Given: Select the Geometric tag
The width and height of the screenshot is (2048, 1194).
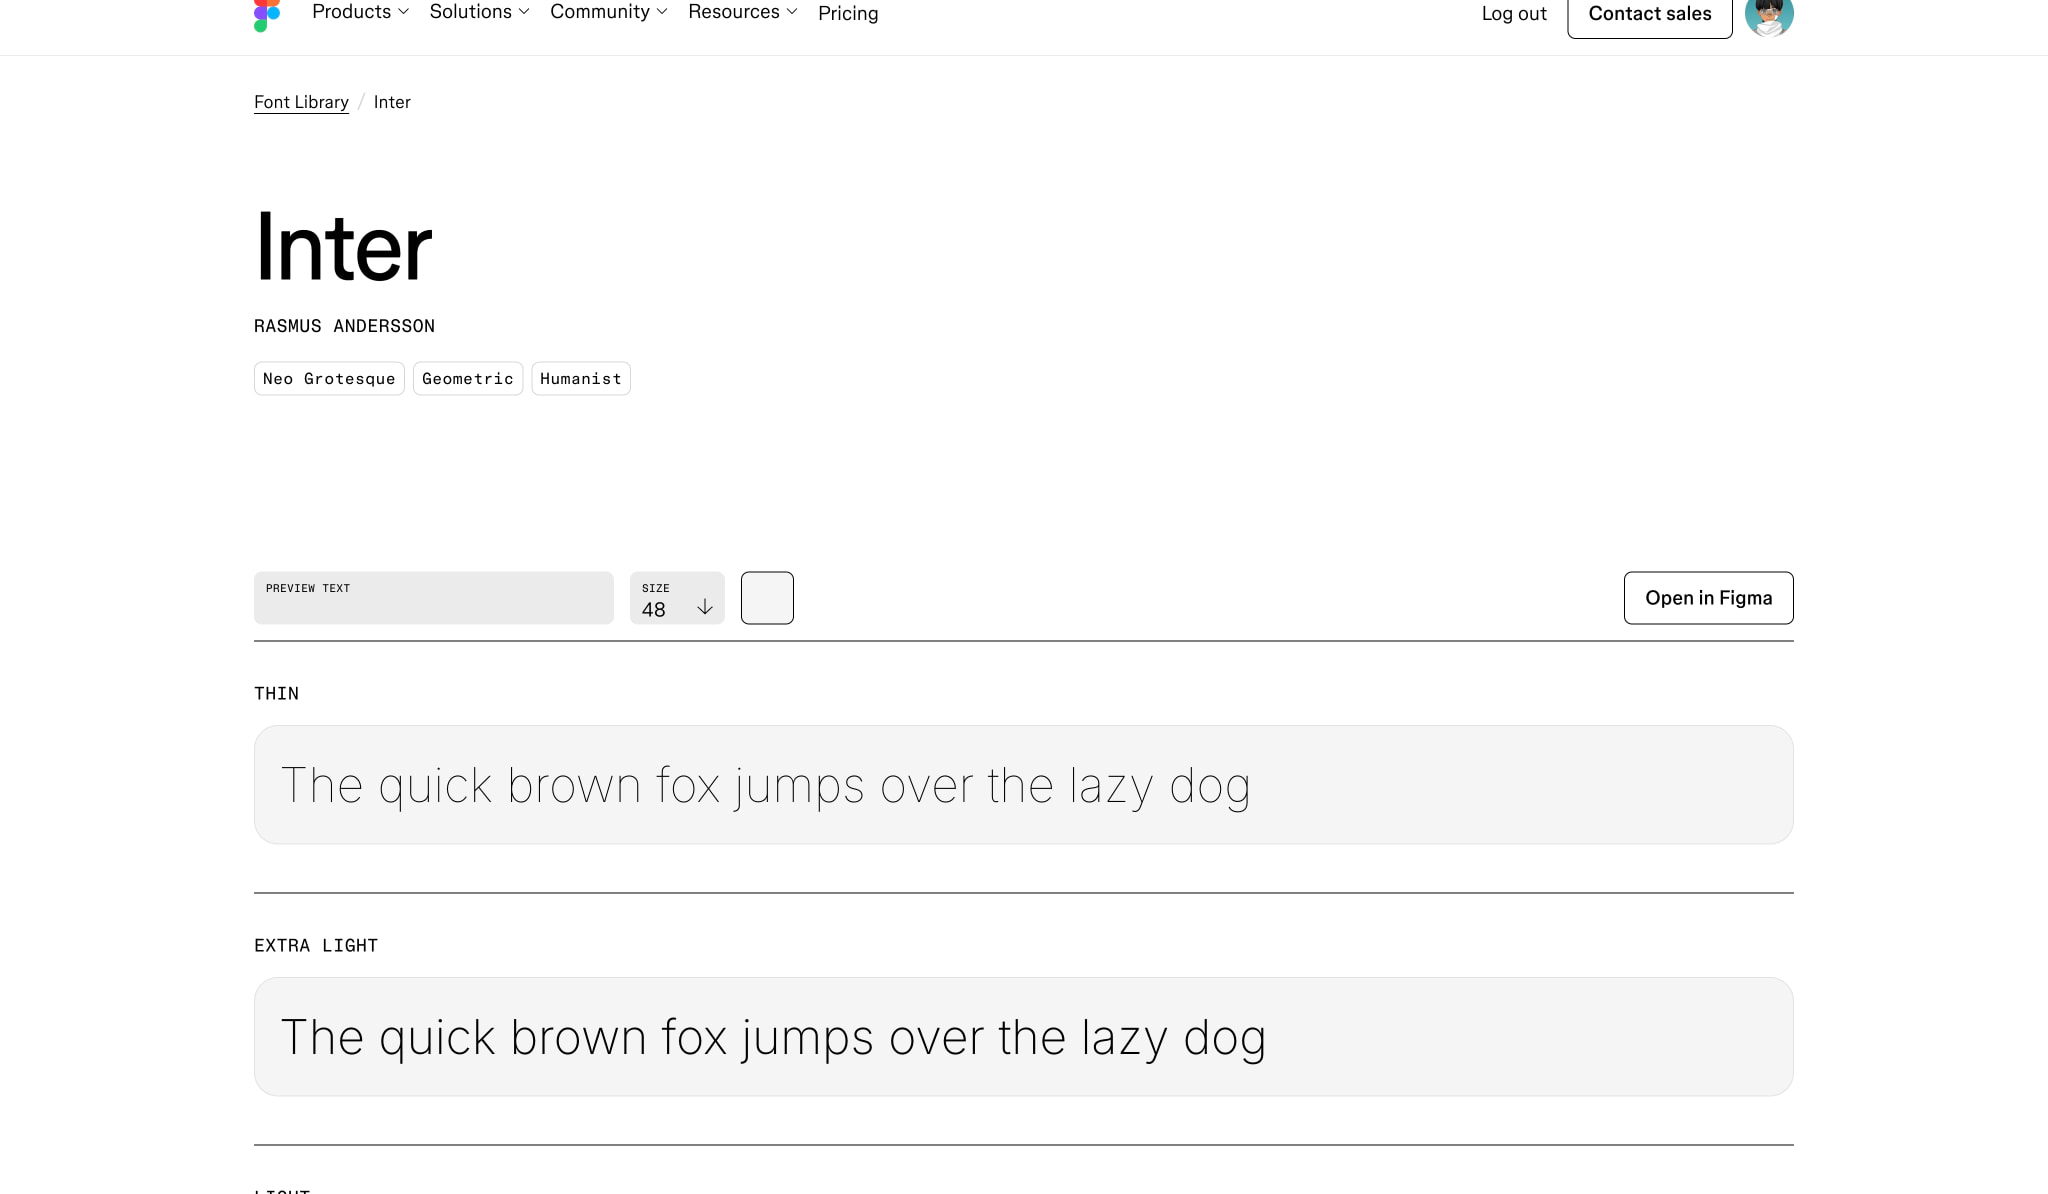Looking at the screenshot, I should [468, 379].
